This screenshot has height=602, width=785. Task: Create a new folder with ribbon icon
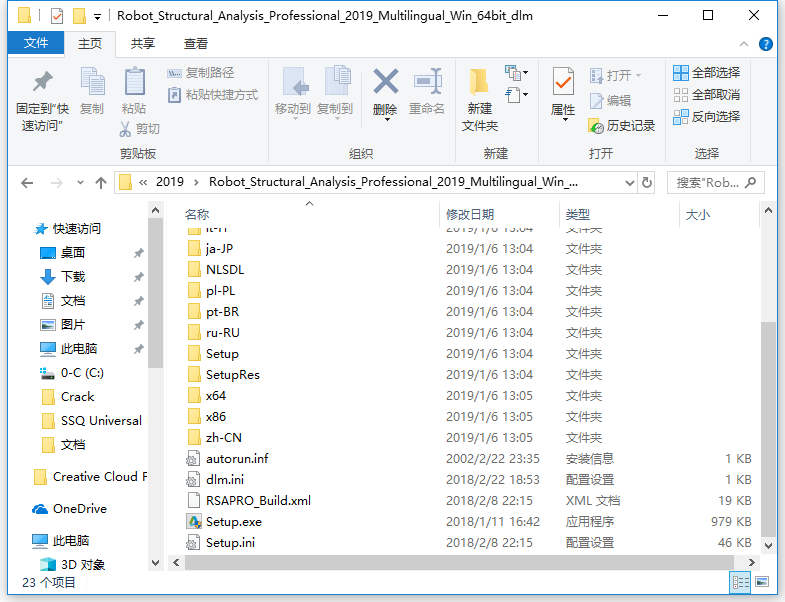click(x=479, y=82)
